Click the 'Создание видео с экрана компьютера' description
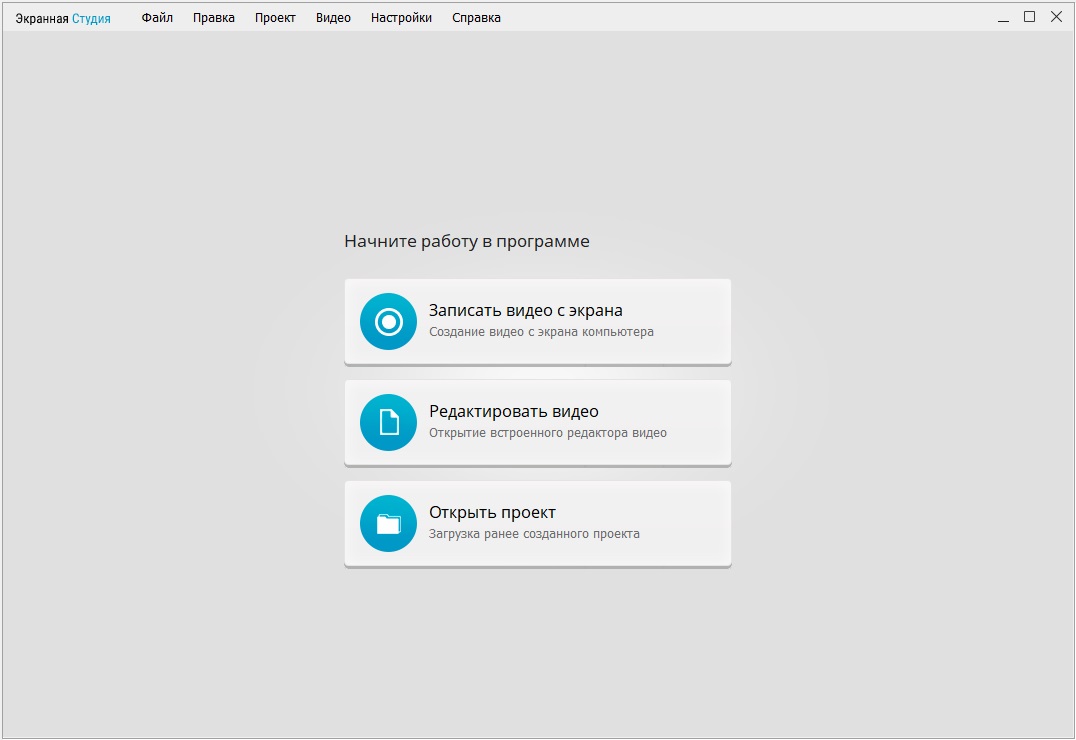Image resolution: width=1076 pixels, height=740 pixels. (541, 332)
